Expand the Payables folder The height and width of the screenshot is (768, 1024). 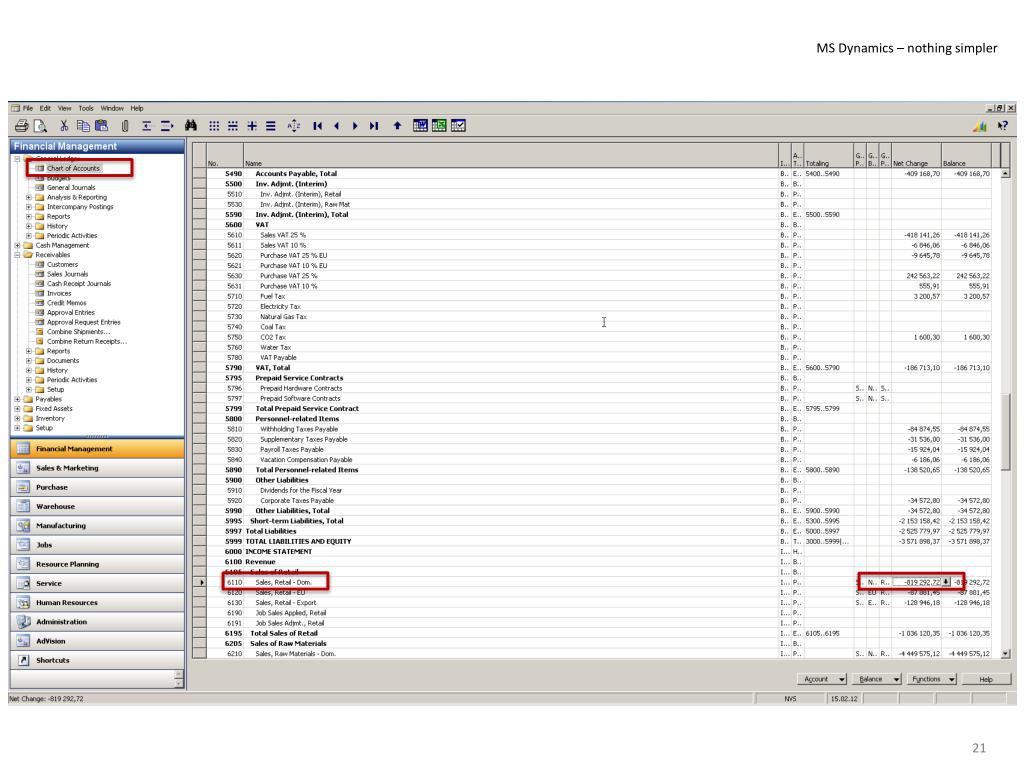pos(18,399)
